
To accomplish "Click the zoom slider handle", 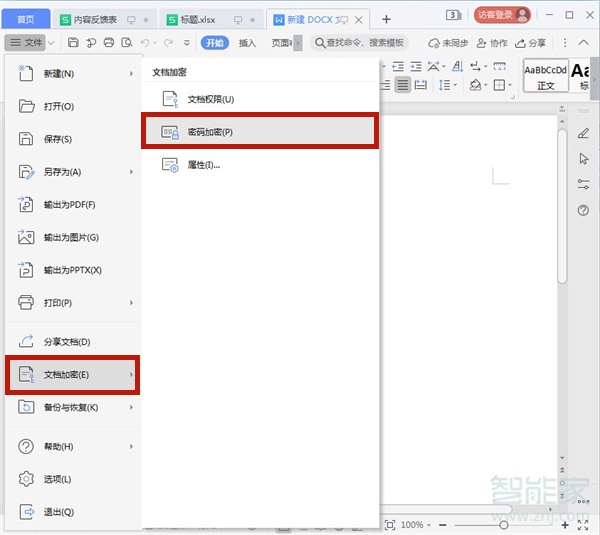I will point(504,525).
